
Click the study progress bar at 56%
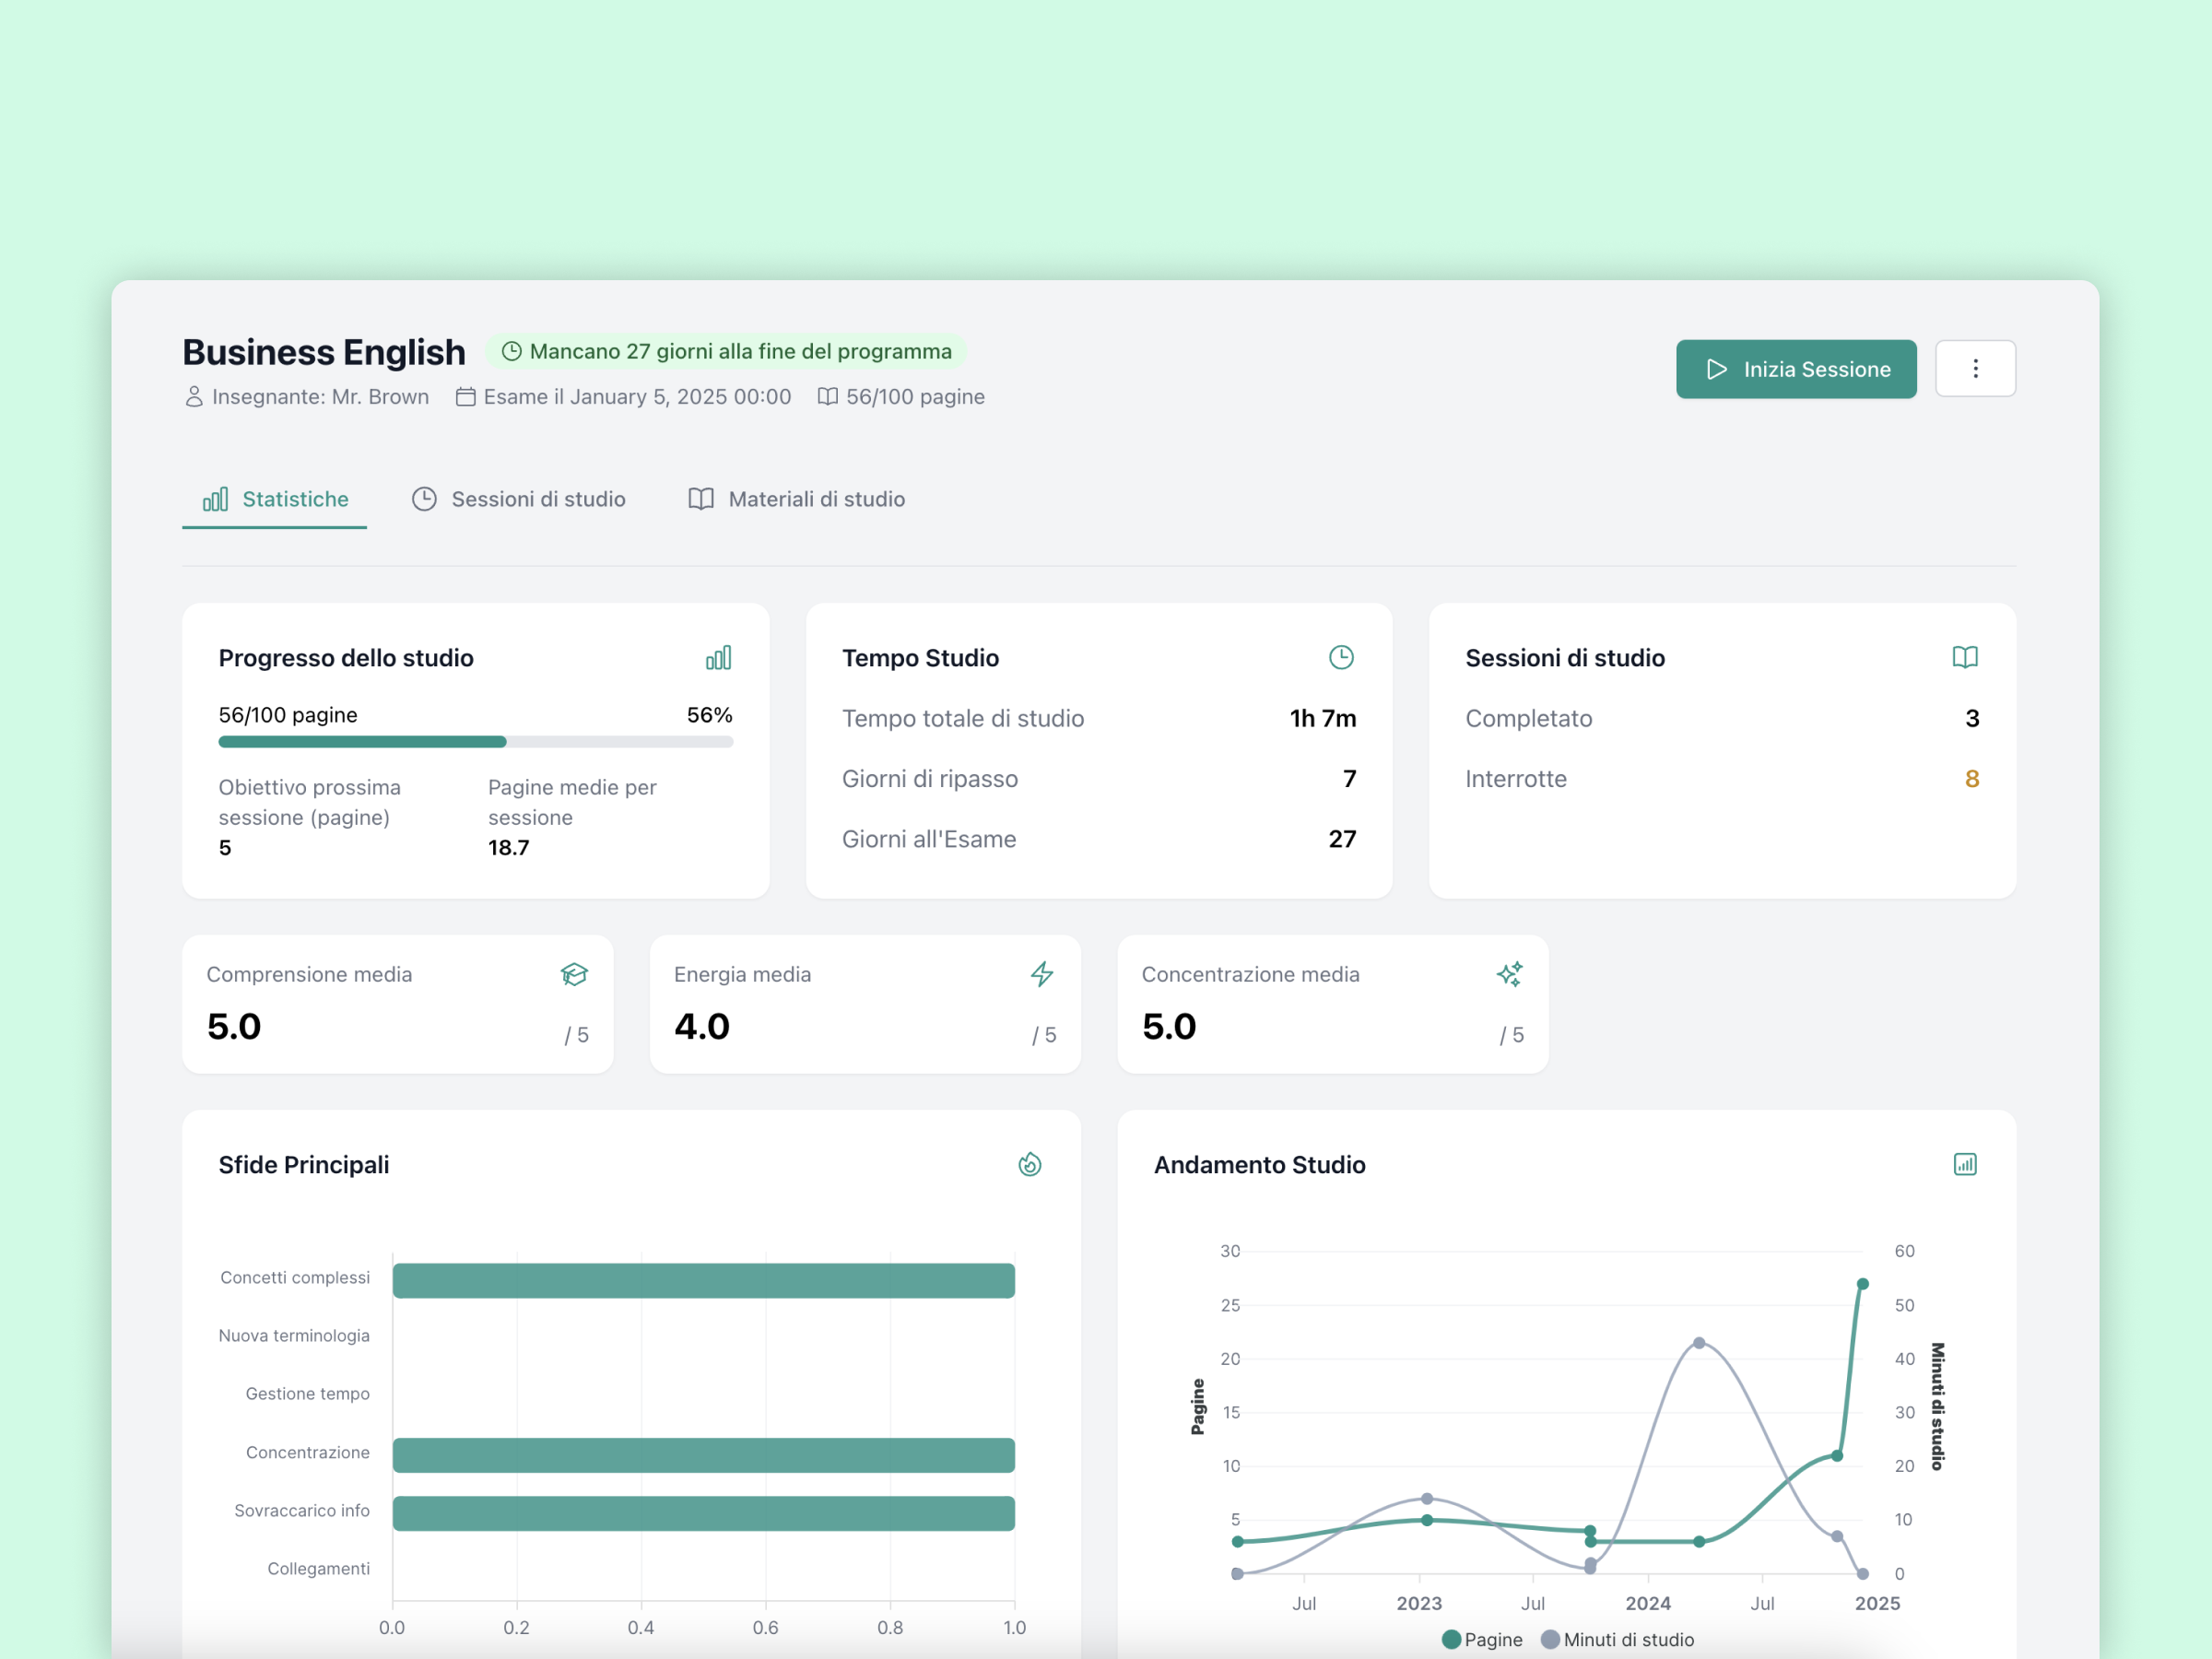tap(476, 742)
